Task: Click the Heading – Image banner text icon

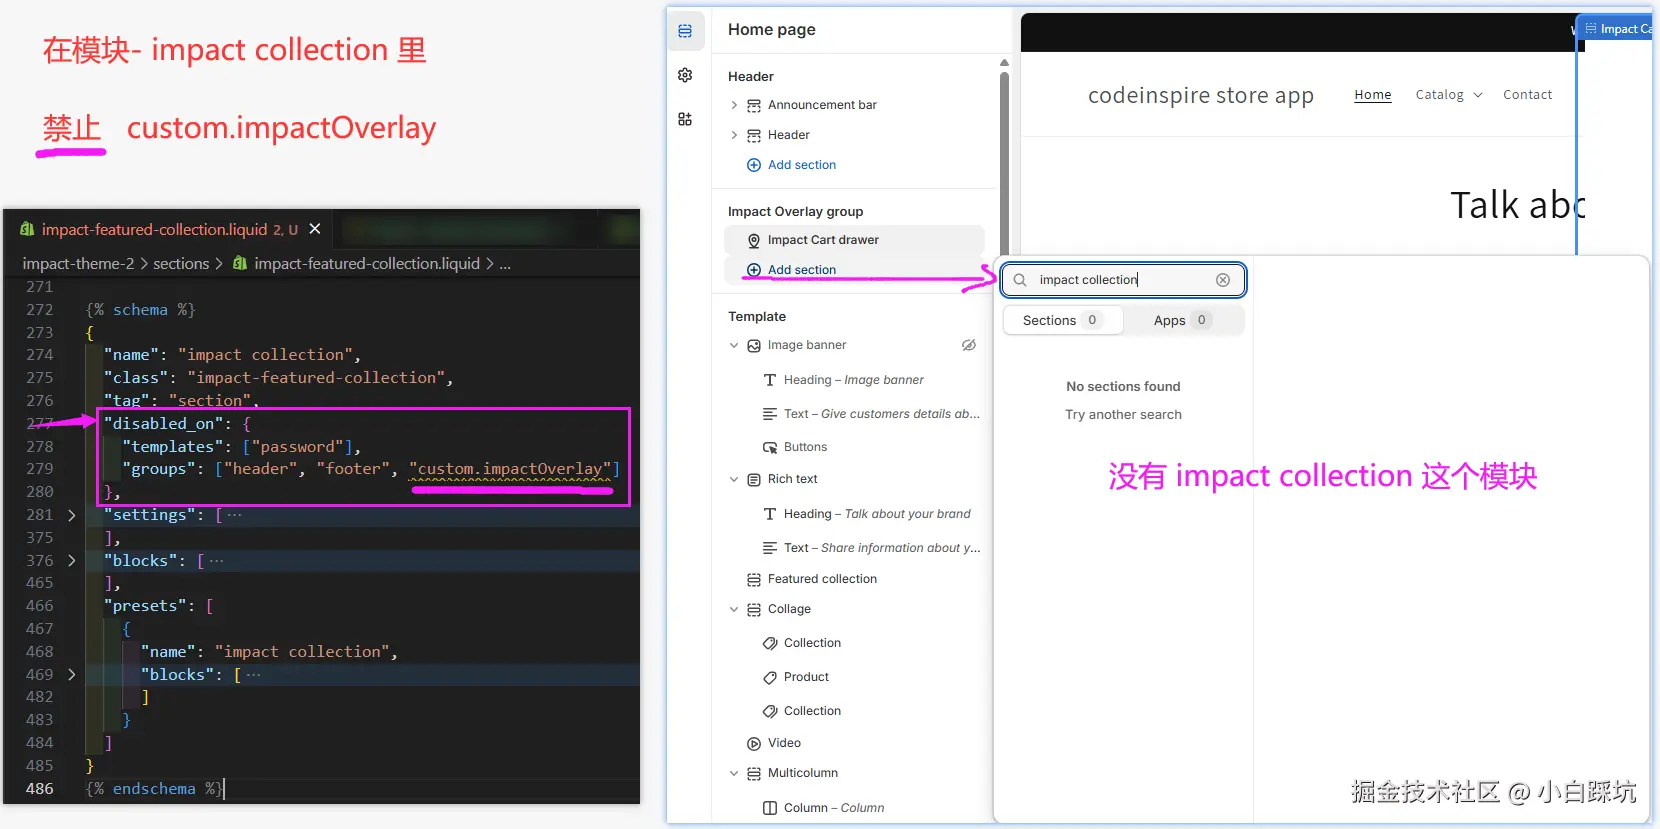Action: pyautogui.click(x=770, y=380)
